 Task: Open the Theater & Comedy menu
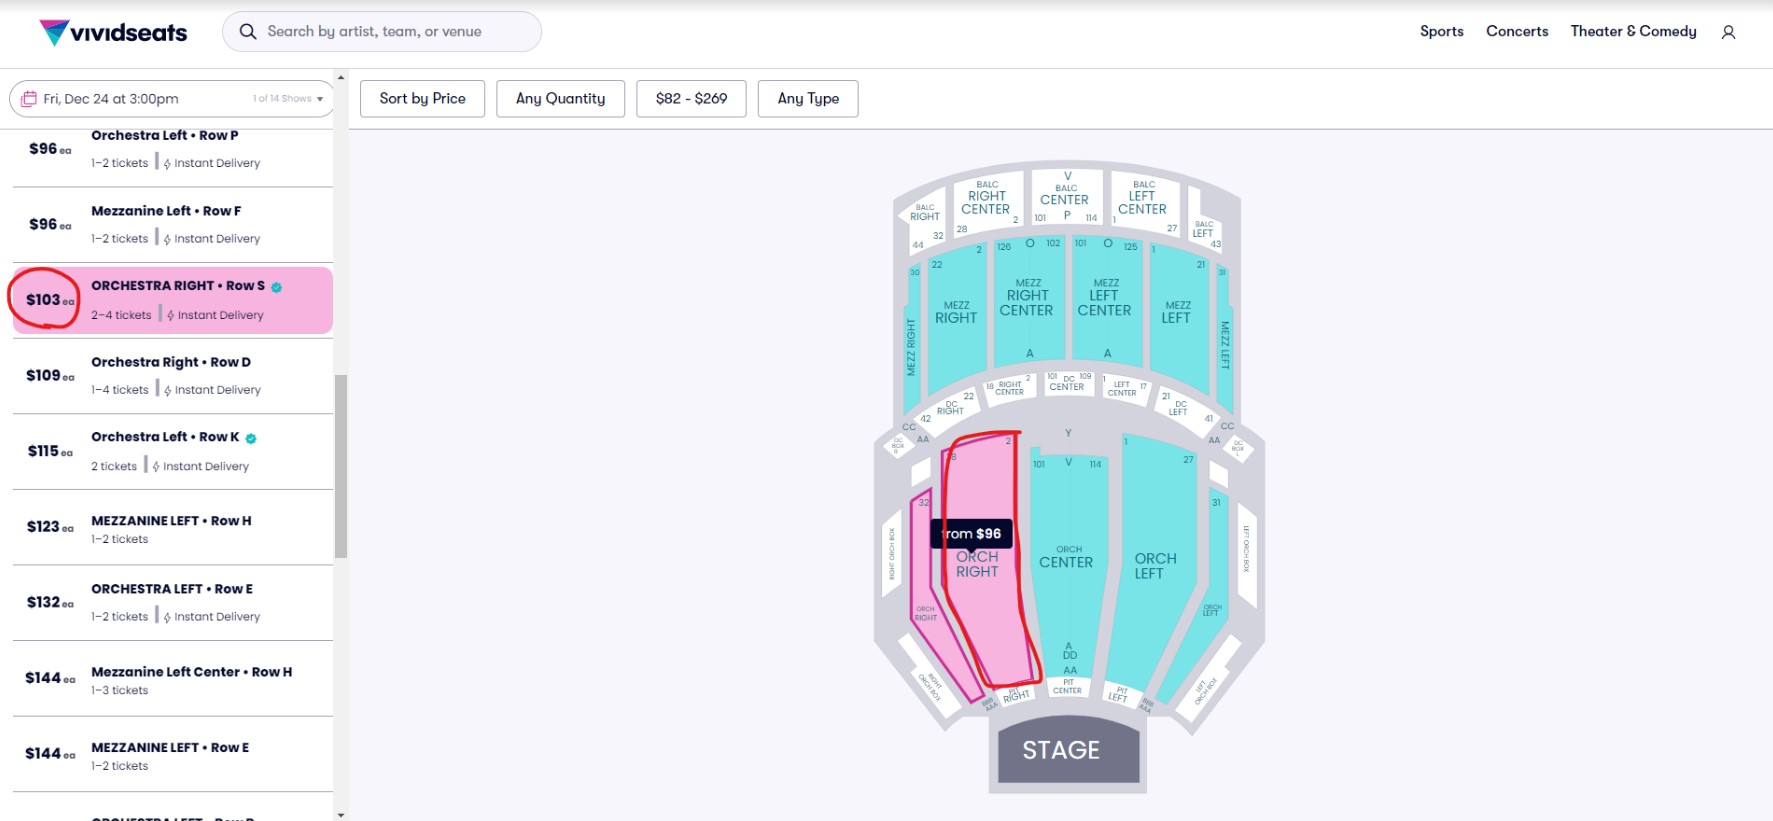tap(1632, 31)
